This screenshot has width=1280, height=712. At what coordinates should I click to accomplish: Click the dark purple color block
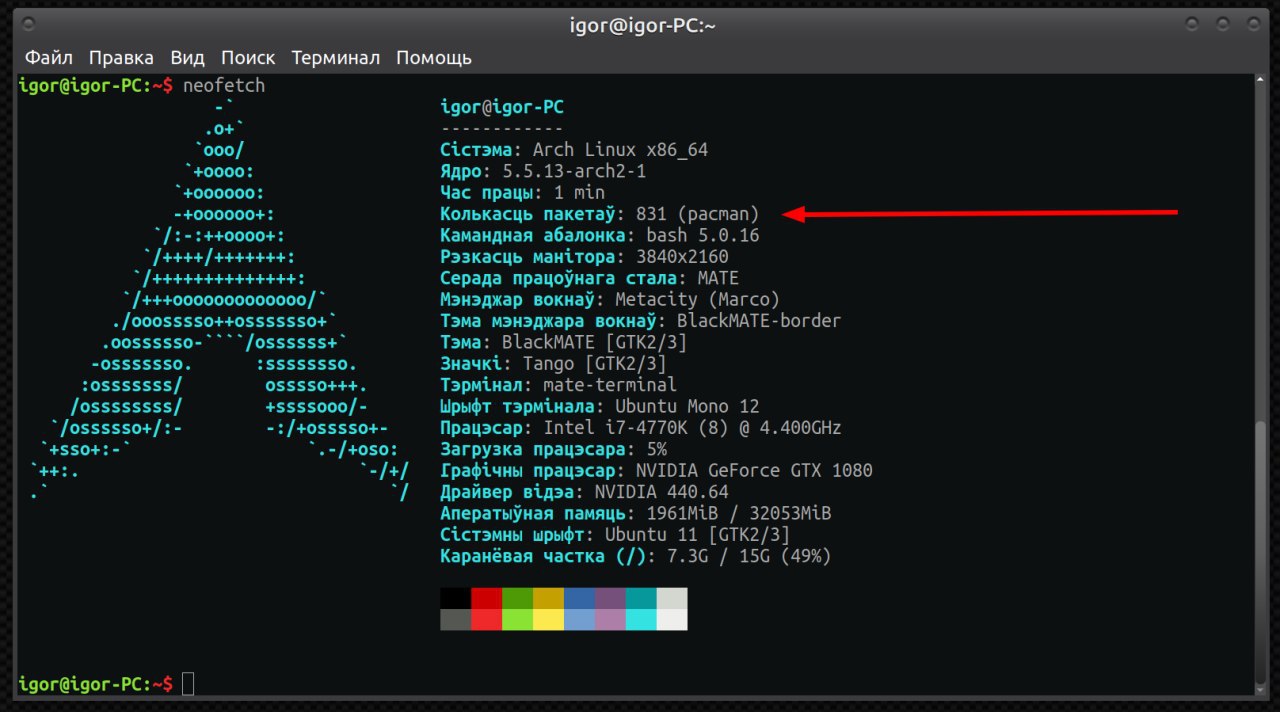point(610,598)
